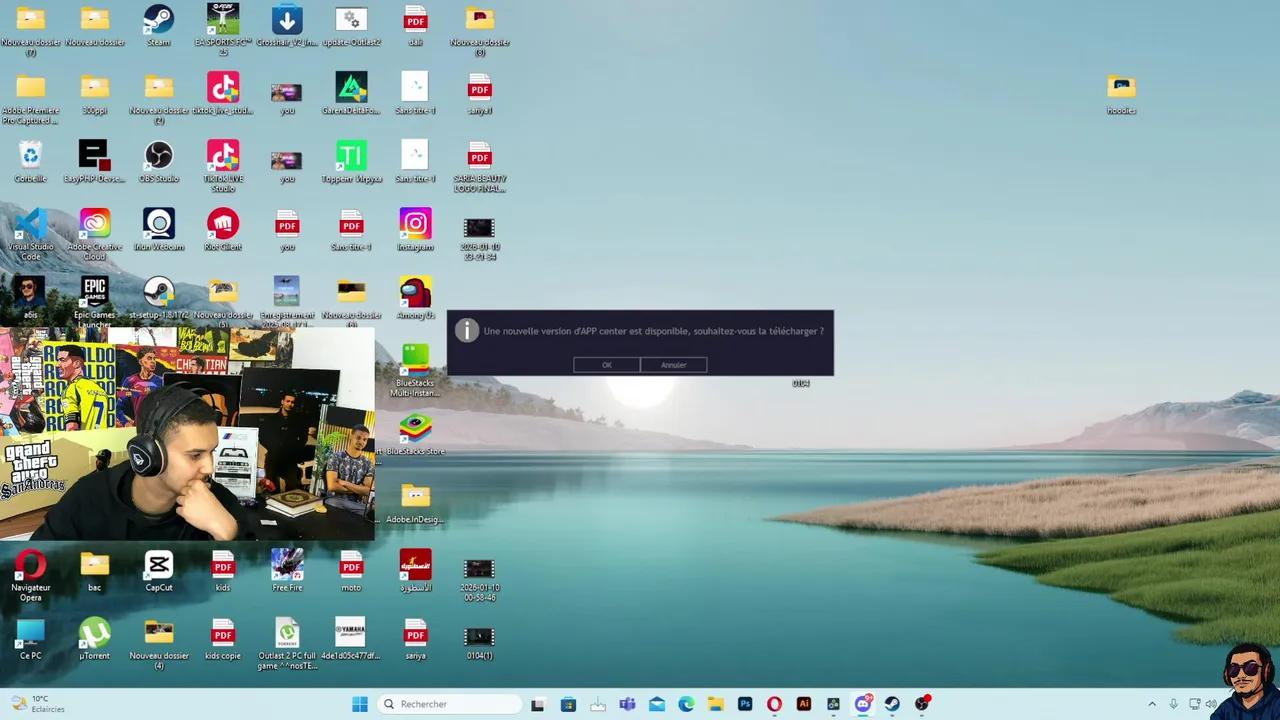This screenshot has height=720, width=1280.
Task: Click the TikTok LIVE Studio shortcut
Action: (x=222, y=156)
